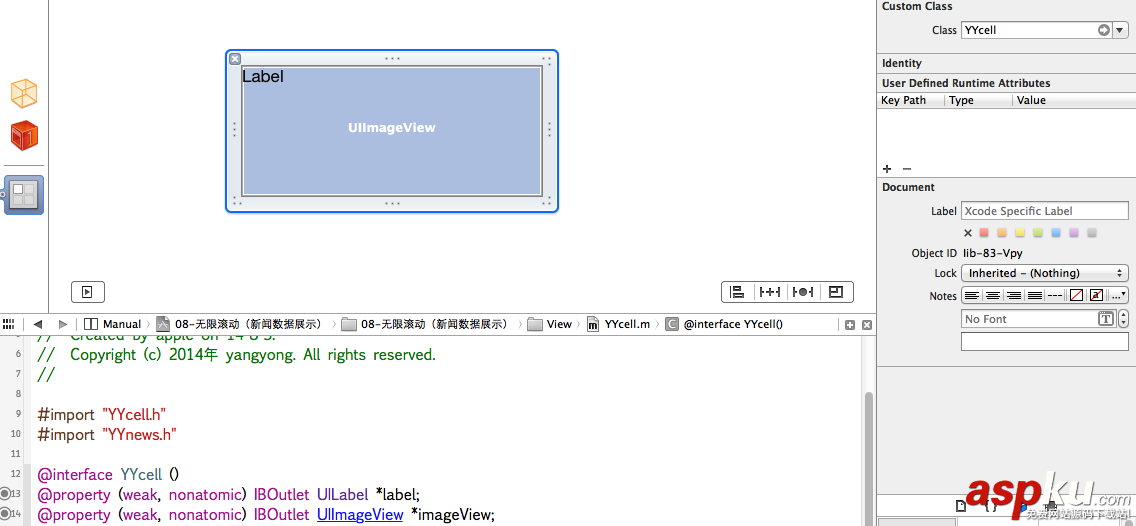Open the related items grid menu
The width and height of the screenshot is (1136, 526).
9,324
